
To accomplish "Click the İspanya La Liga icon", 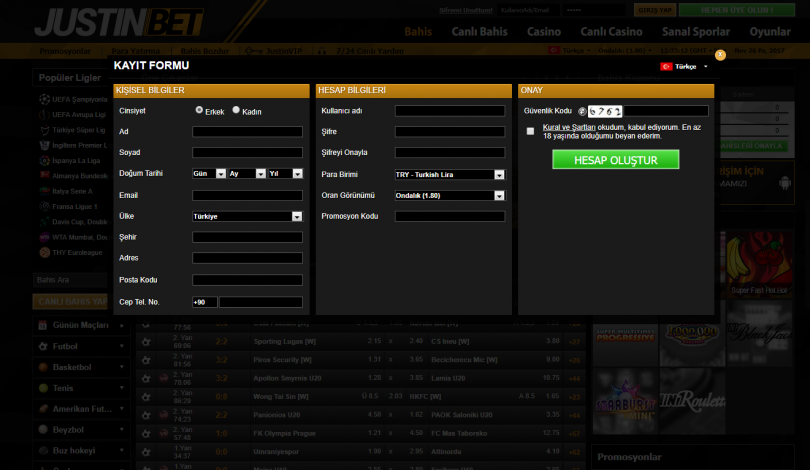I will click(x=44, y=161).
